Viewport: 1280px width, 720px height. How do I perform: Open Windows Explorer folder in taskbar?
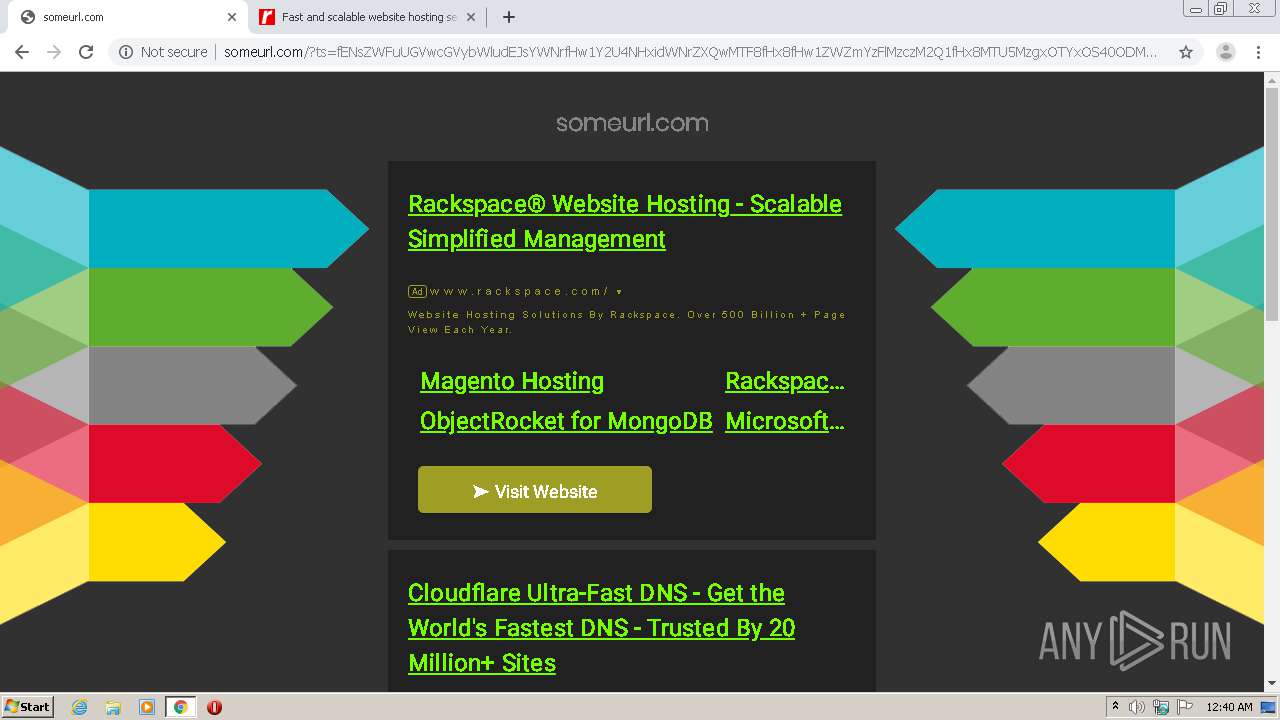tap(113, 707)
